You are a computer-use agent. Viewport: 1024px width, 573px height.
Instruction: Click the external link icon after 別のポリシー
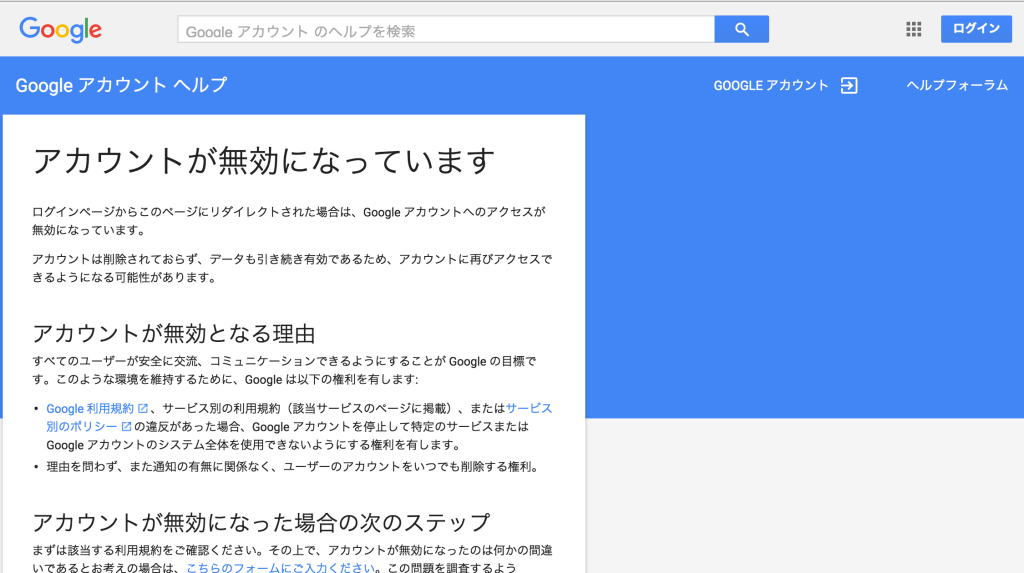[x=127, y=427]
